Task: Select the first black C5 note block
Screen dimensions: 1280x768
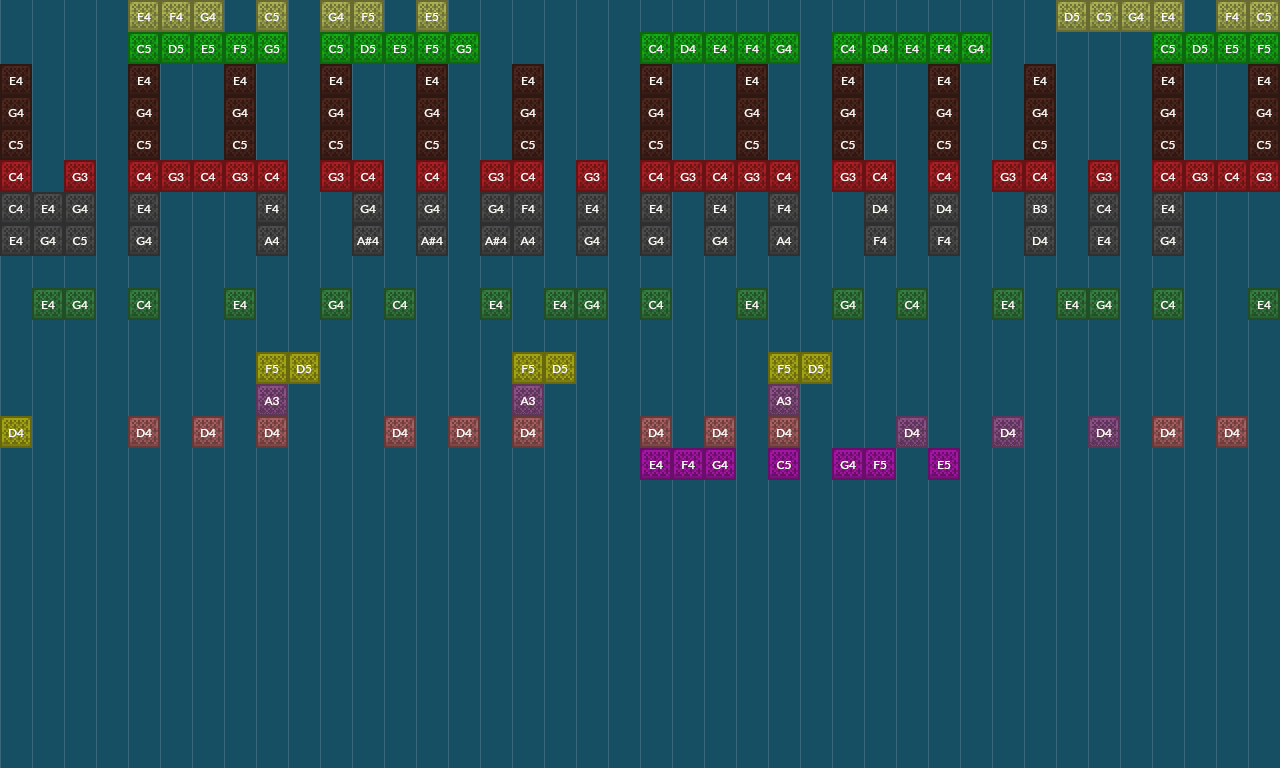Action: 15,145
